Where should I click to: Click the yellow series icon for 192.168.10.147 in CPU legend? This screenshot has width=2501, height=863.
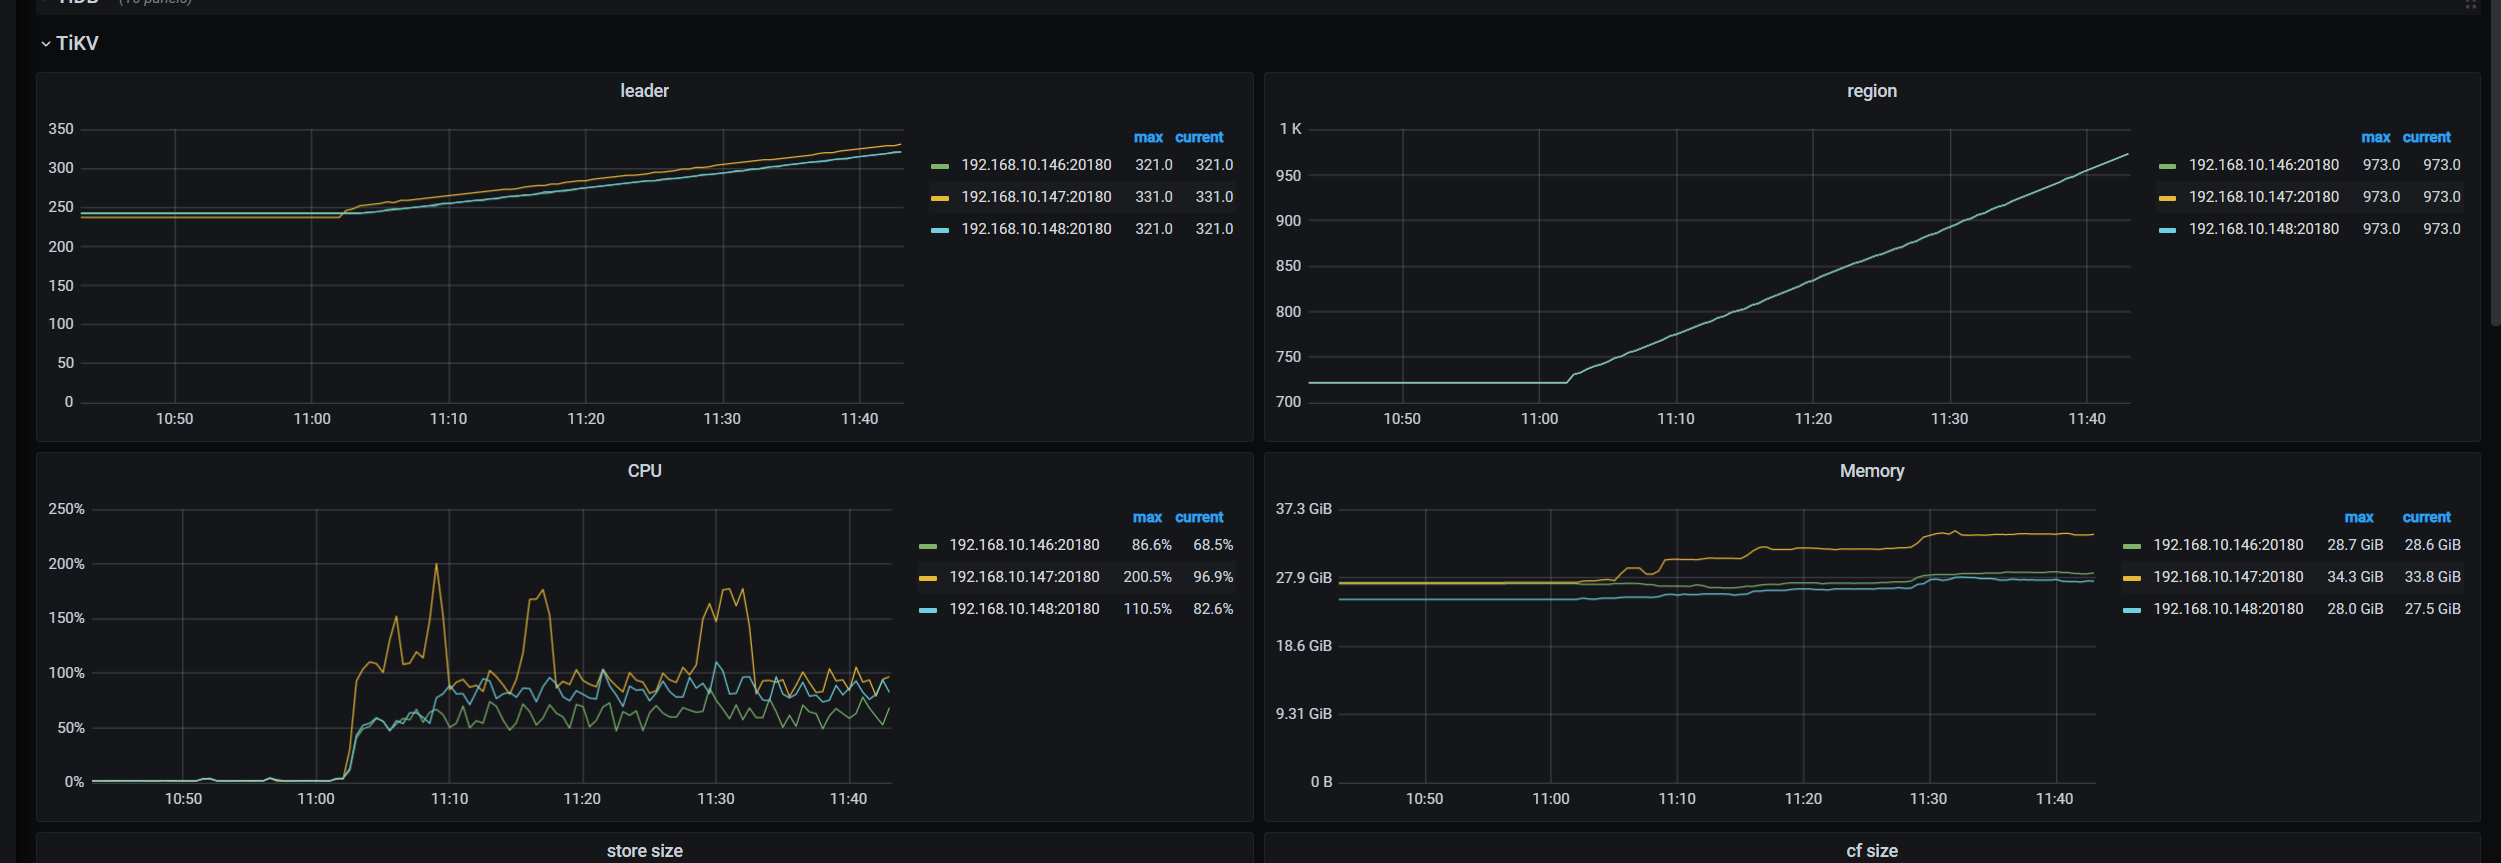click(927, 578)
